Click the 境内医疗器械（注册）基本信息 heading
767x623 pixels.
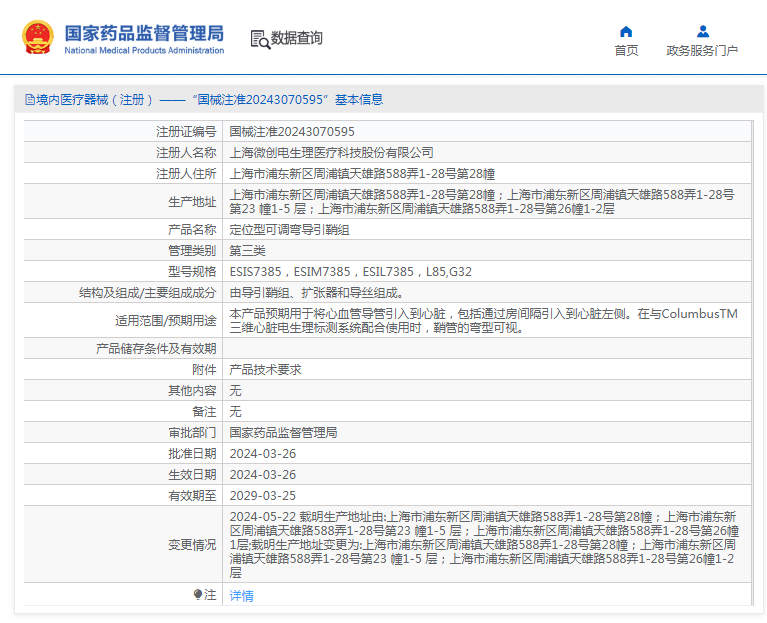(x=204, y=100)
